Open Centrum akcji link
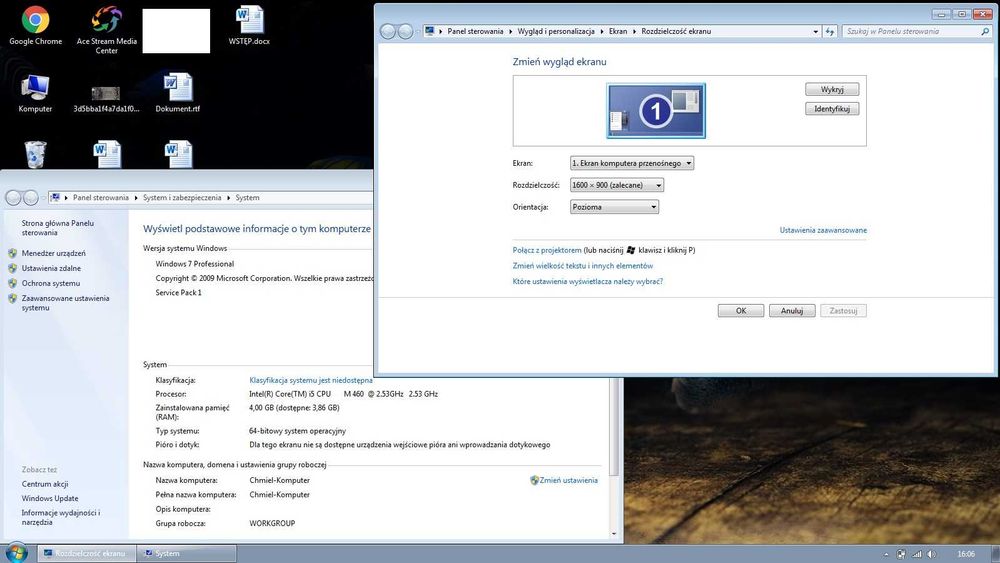Screen dimensions: 1000x563 click(x=45, y=484)
